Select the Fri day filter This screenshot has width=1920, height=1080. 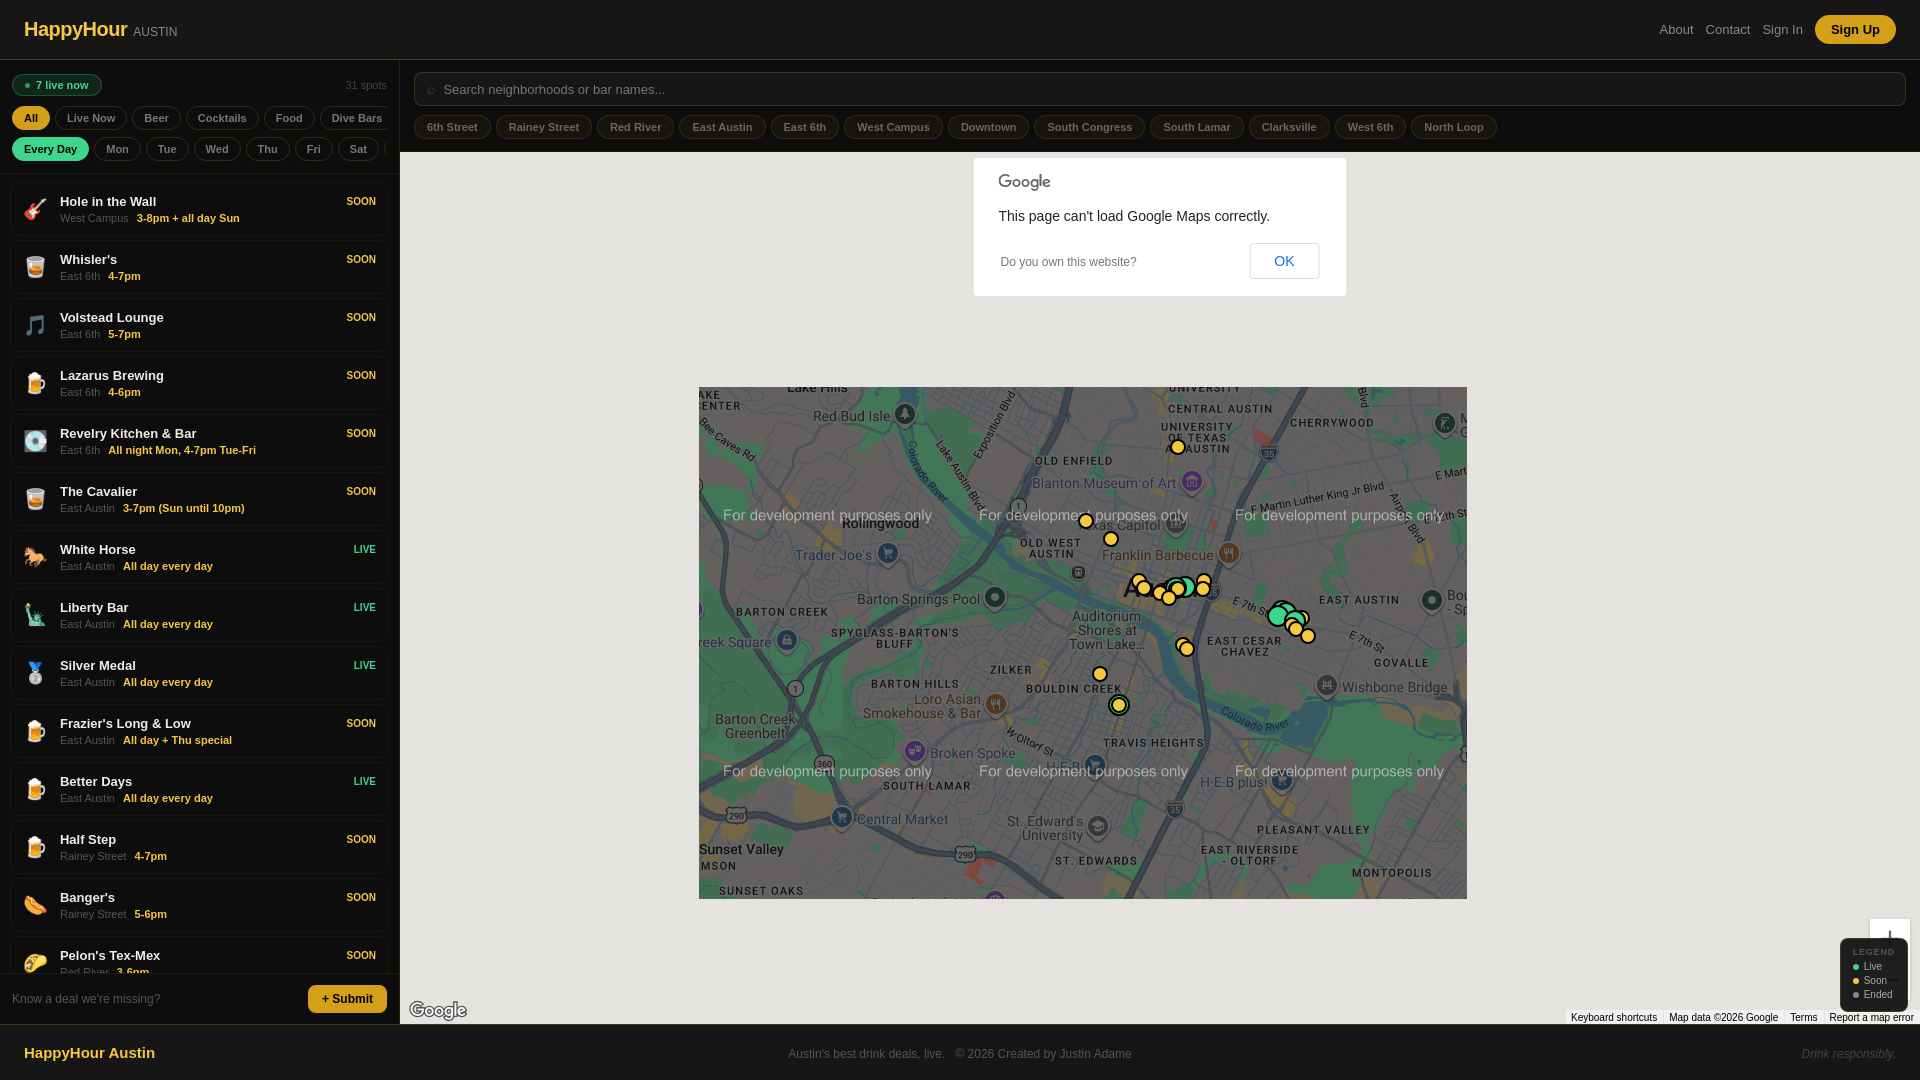[314, 149]
